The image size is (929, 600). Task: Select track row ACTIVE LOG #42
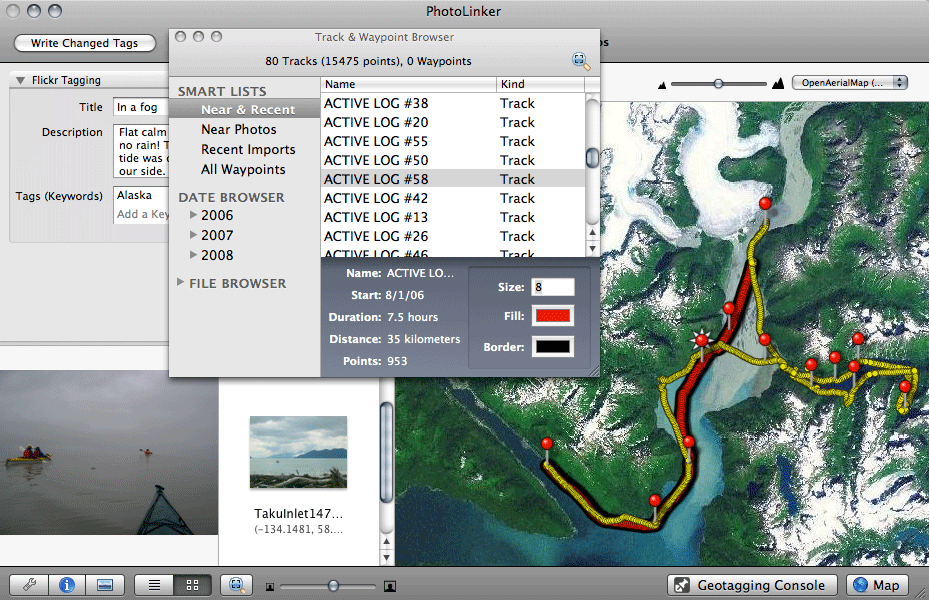(453, 198)
